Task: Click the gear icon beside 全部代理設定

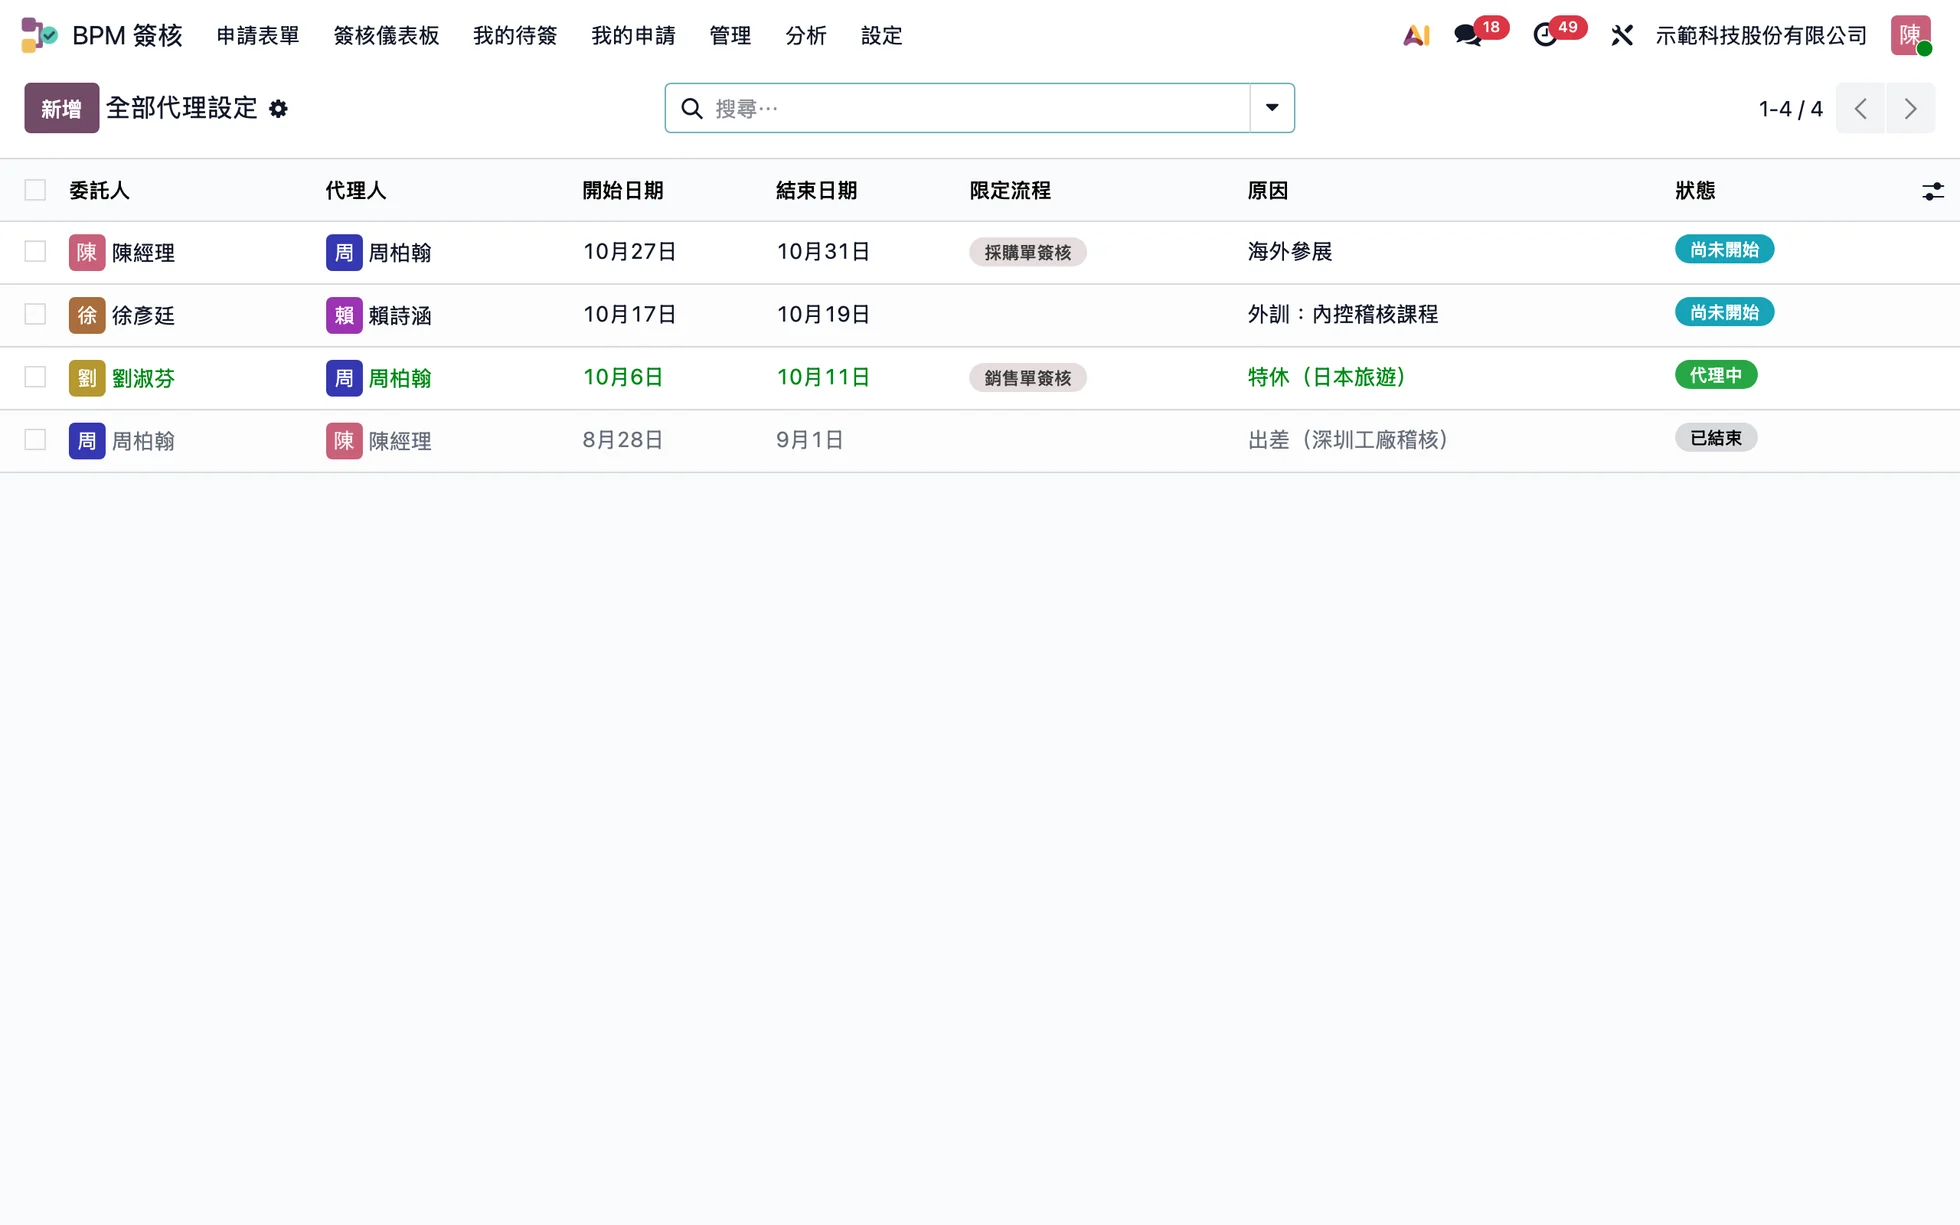Action: click(x=278, y=109)
